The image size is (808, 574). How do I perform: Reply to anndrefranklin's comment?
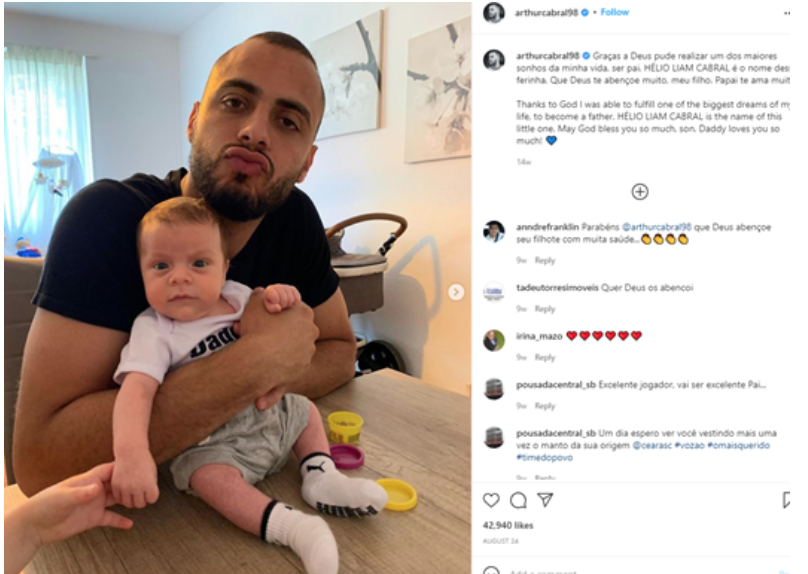545,261
